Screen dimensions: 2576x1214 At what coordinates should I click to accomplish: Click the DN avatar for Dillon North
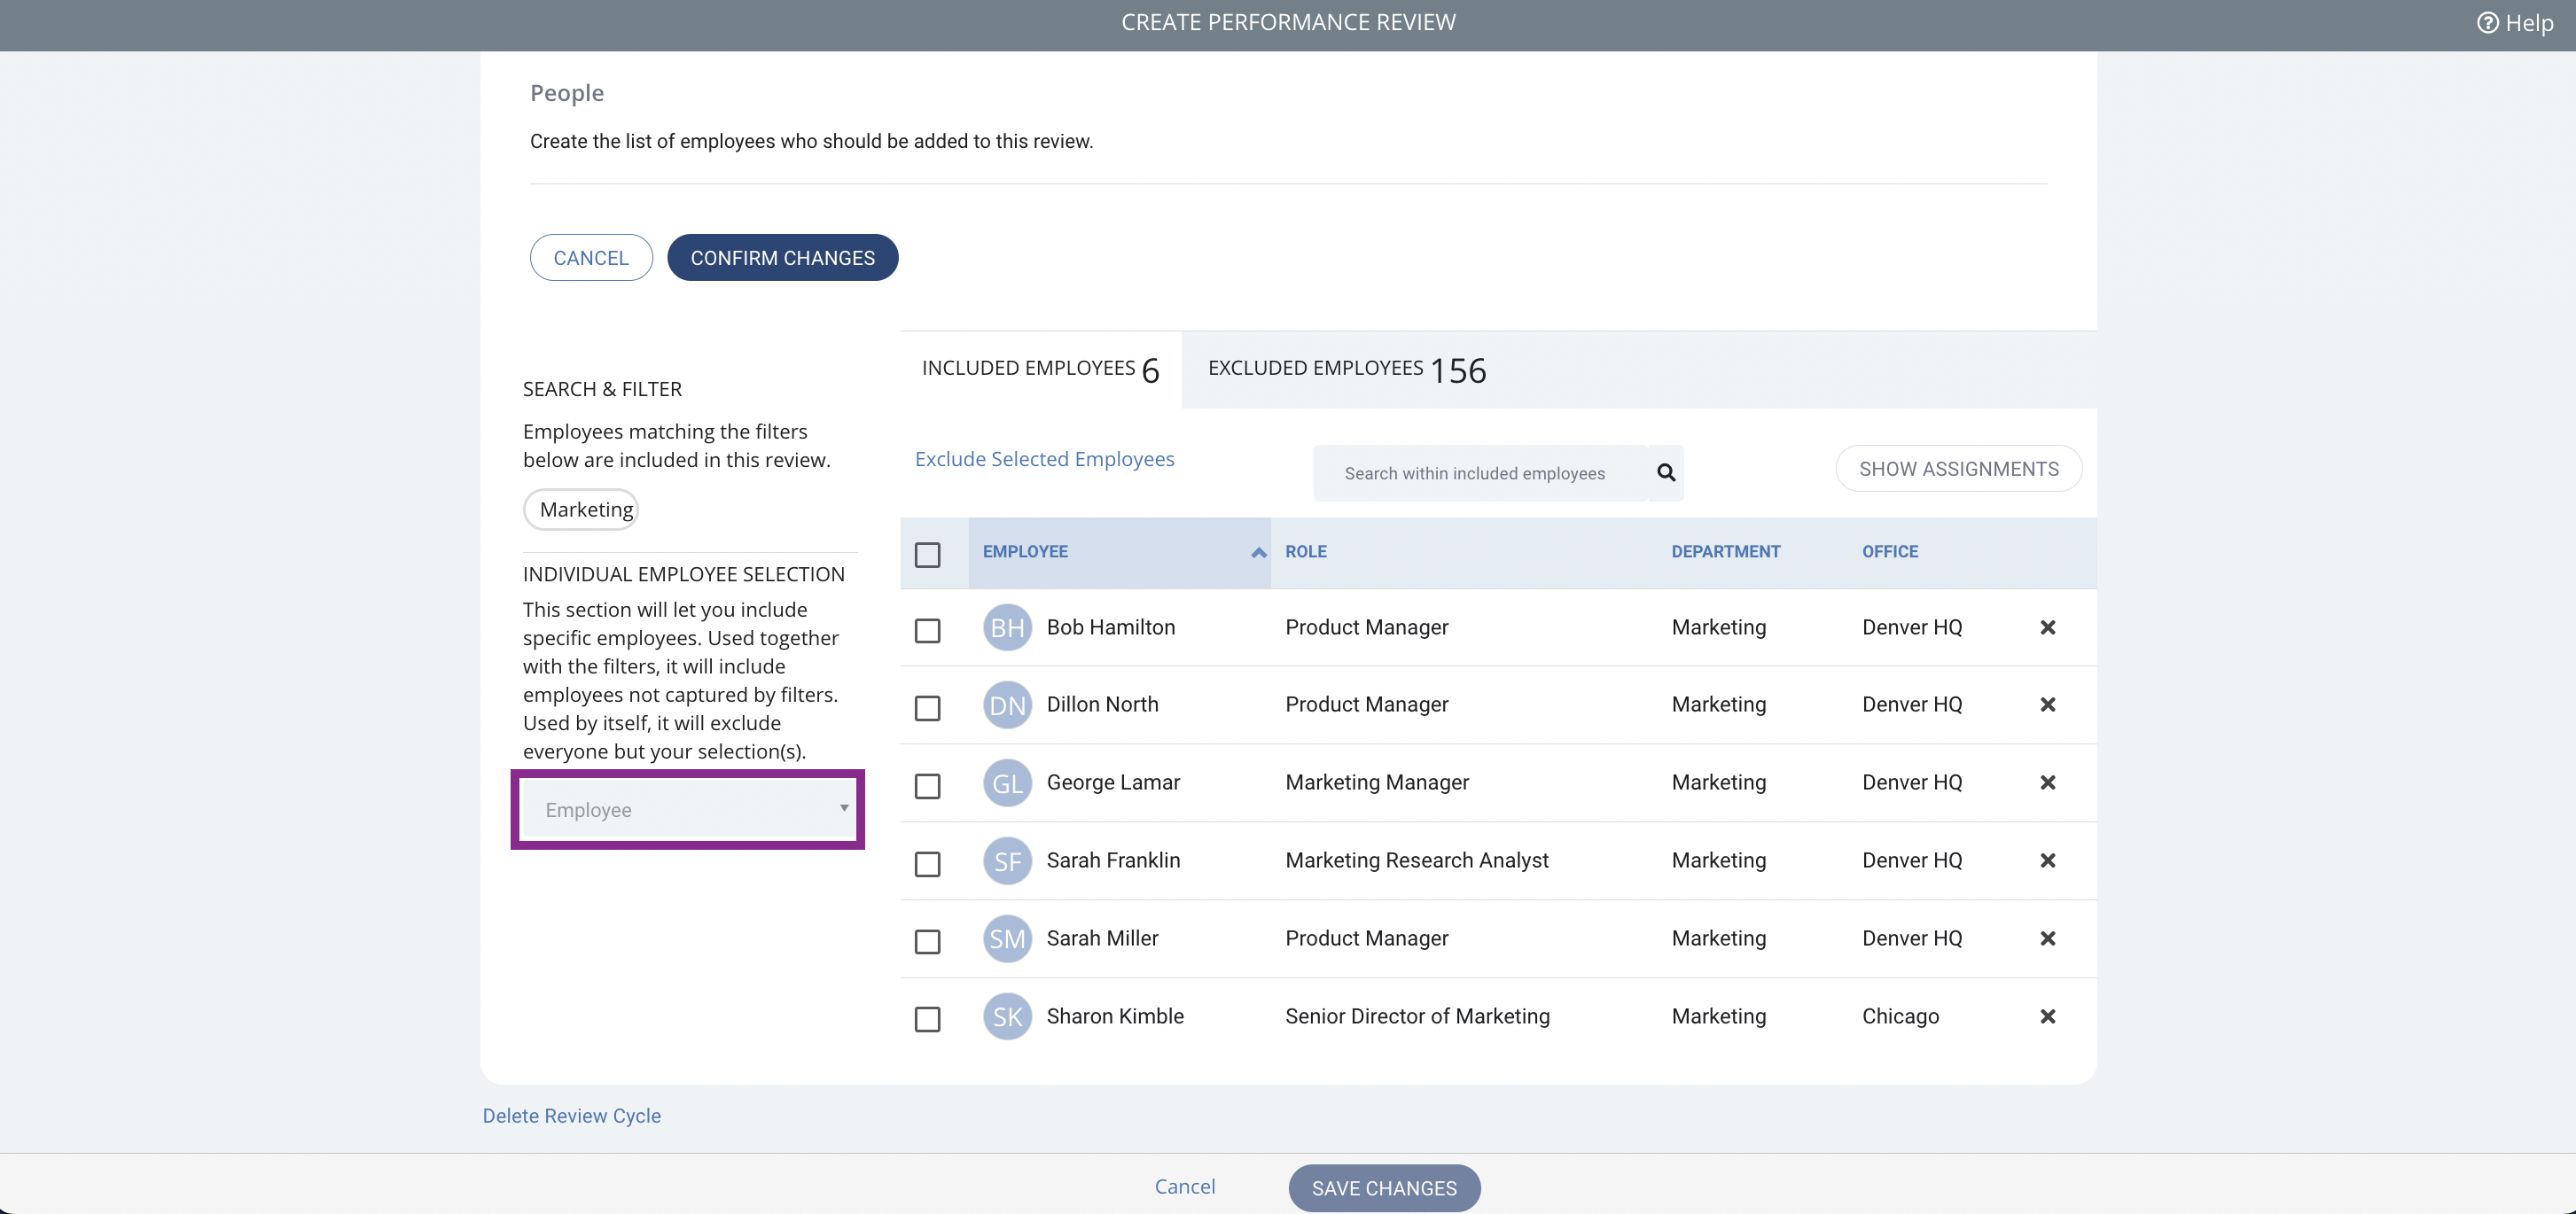(1007, 705)
